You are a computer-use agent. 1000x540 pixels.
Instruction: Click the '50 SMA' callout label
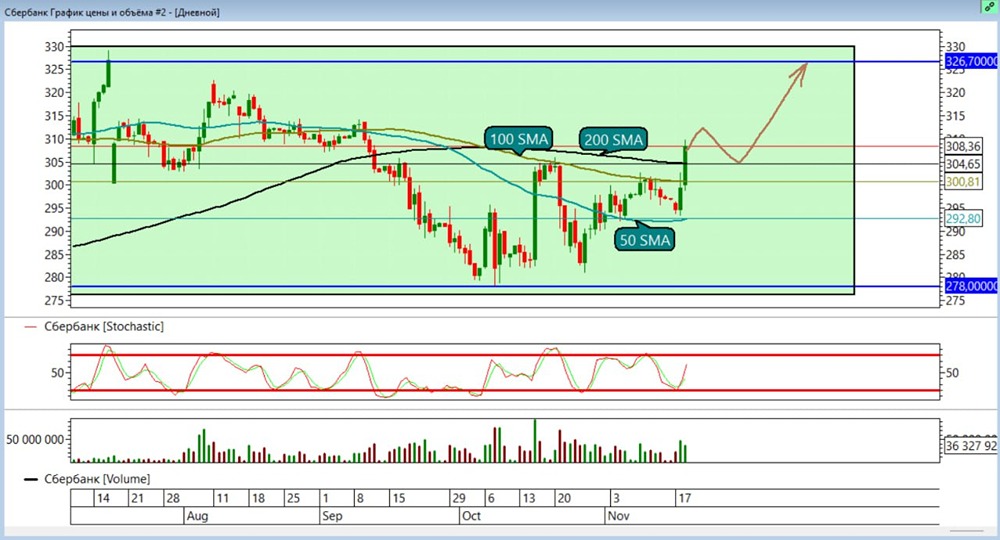click(x=645, y=240)
